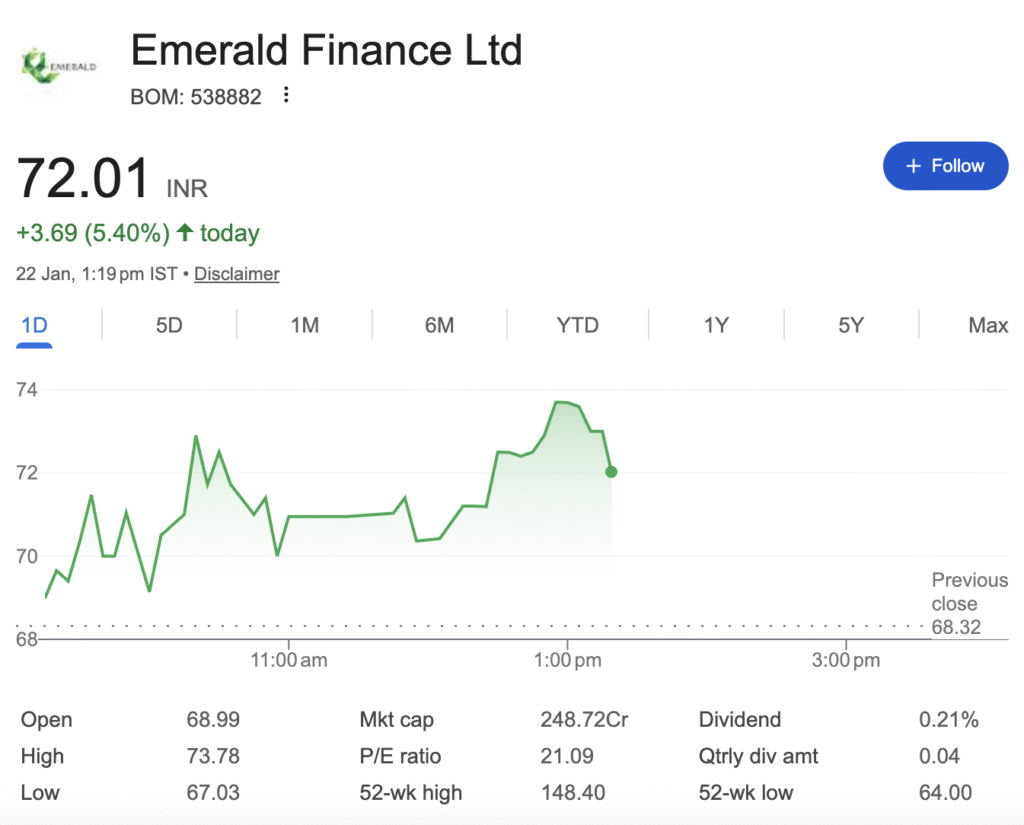Image resolution: width=1024 pixels, height=825 pixels.
Task: Show the Max chart range
Action: point(988,326)
